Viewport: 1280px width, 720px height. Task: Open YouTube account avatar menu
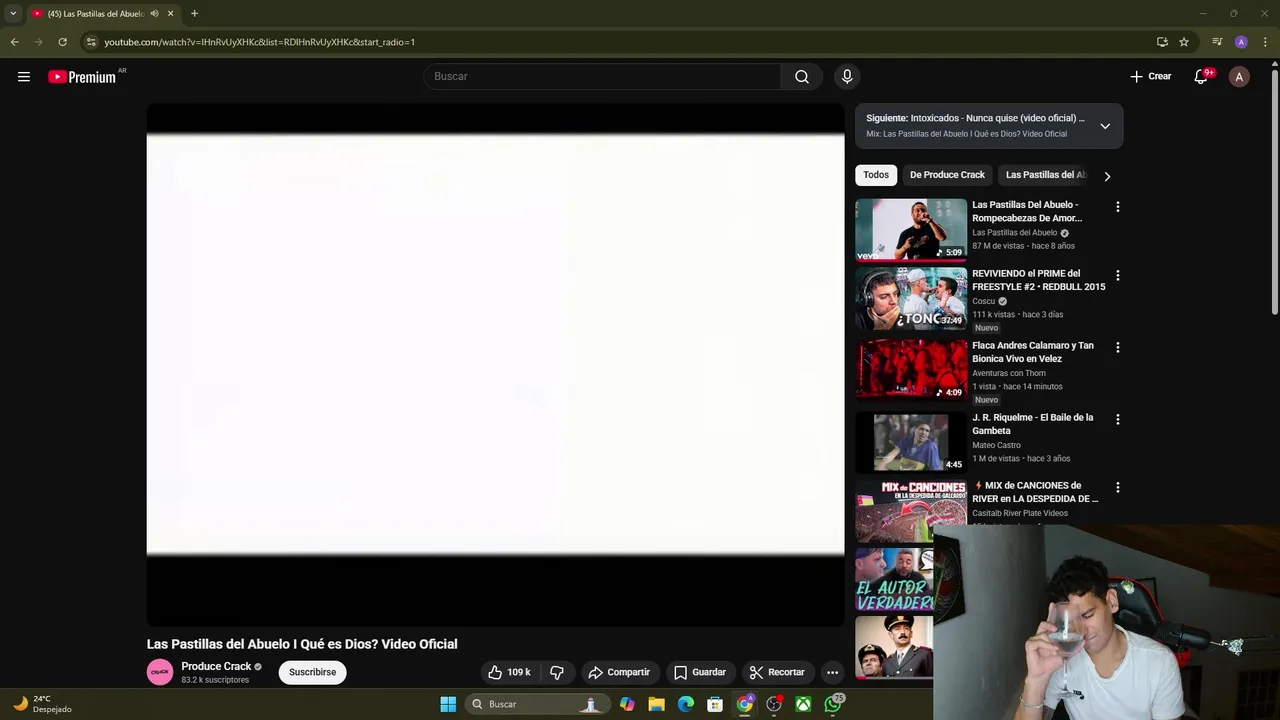click(1239, 77)
